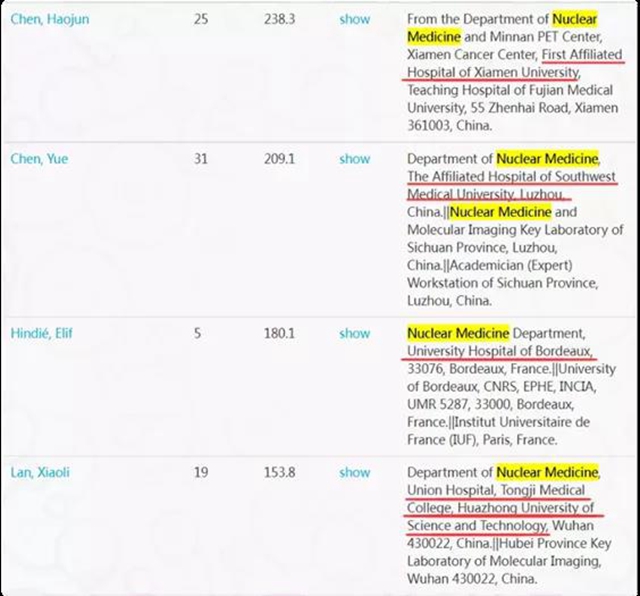The width and height of the screenshot is (640, 596).
Task: Click the count 5 for Hindié, Elif
Action: coord(198,333)
